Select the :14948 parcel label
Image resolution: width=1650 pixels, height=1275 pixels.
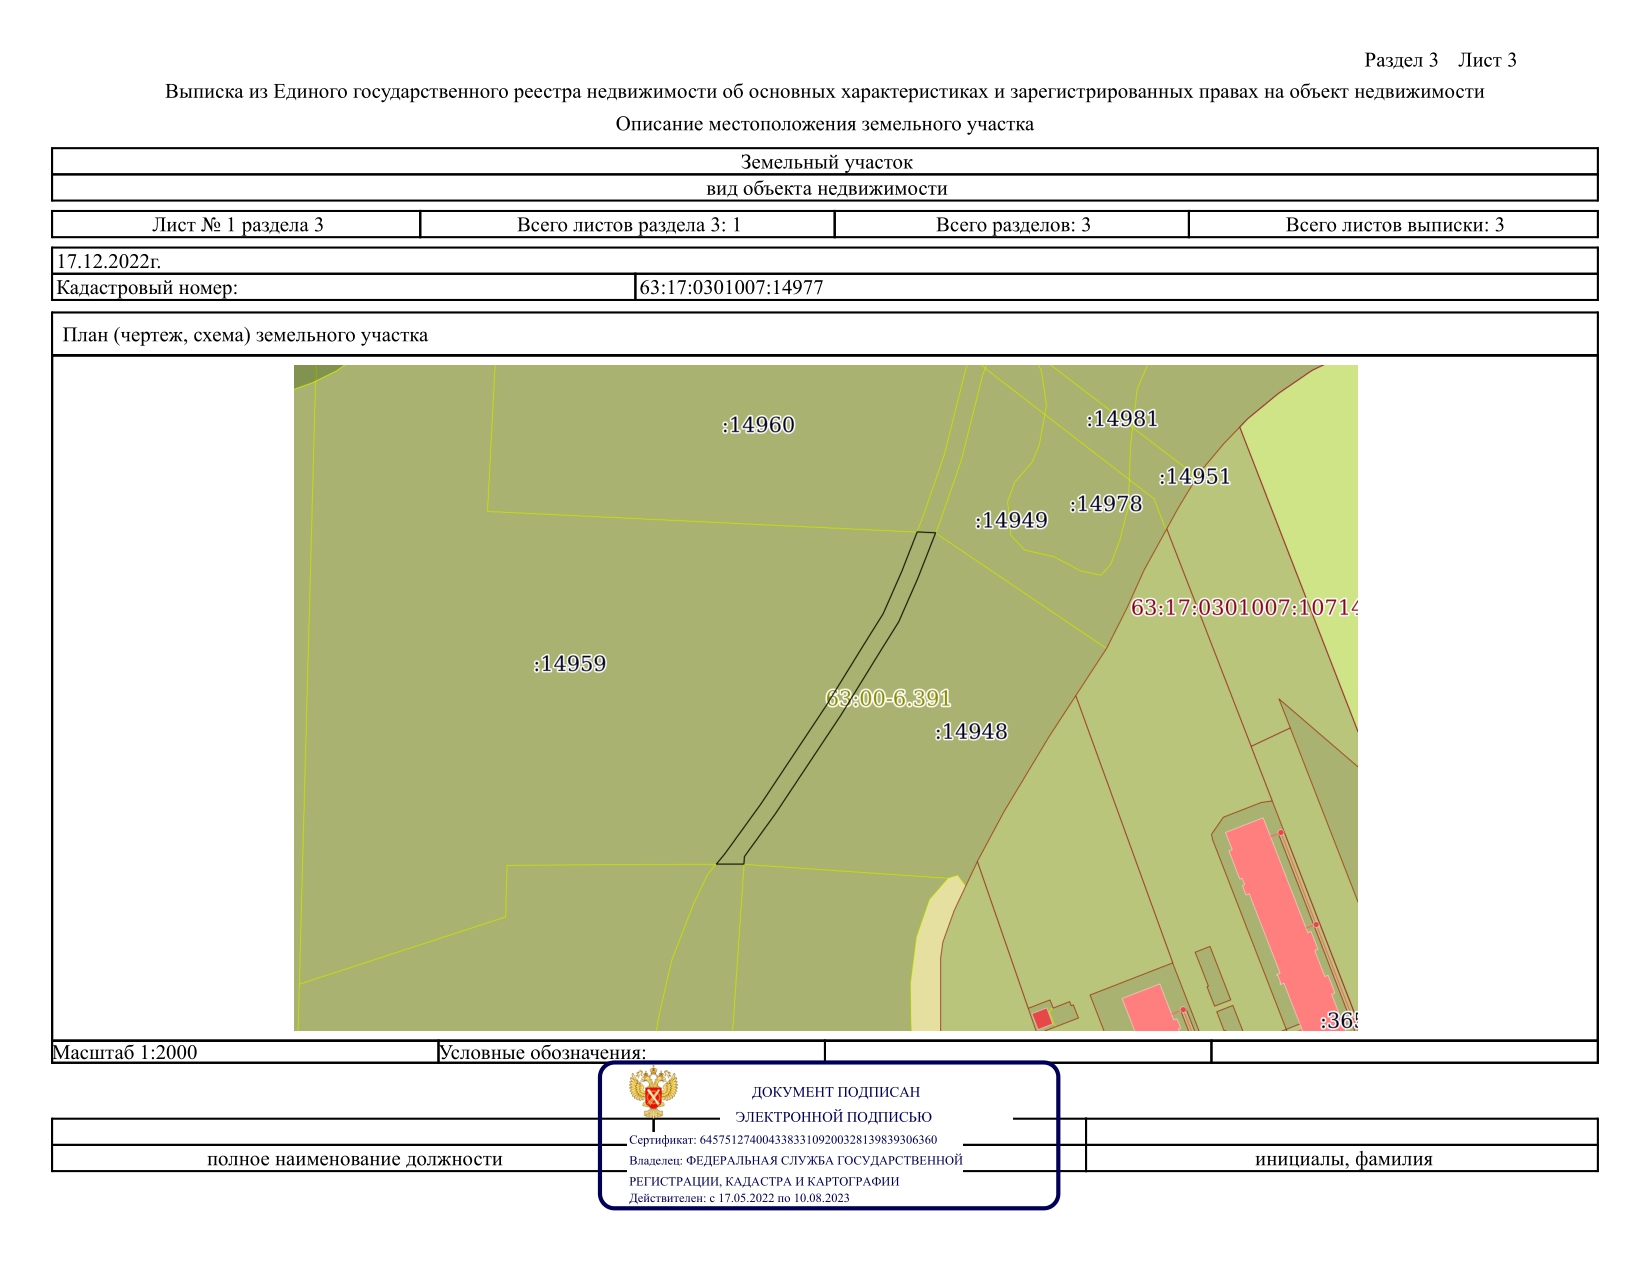pyautogui.click(x=971, y=732)
